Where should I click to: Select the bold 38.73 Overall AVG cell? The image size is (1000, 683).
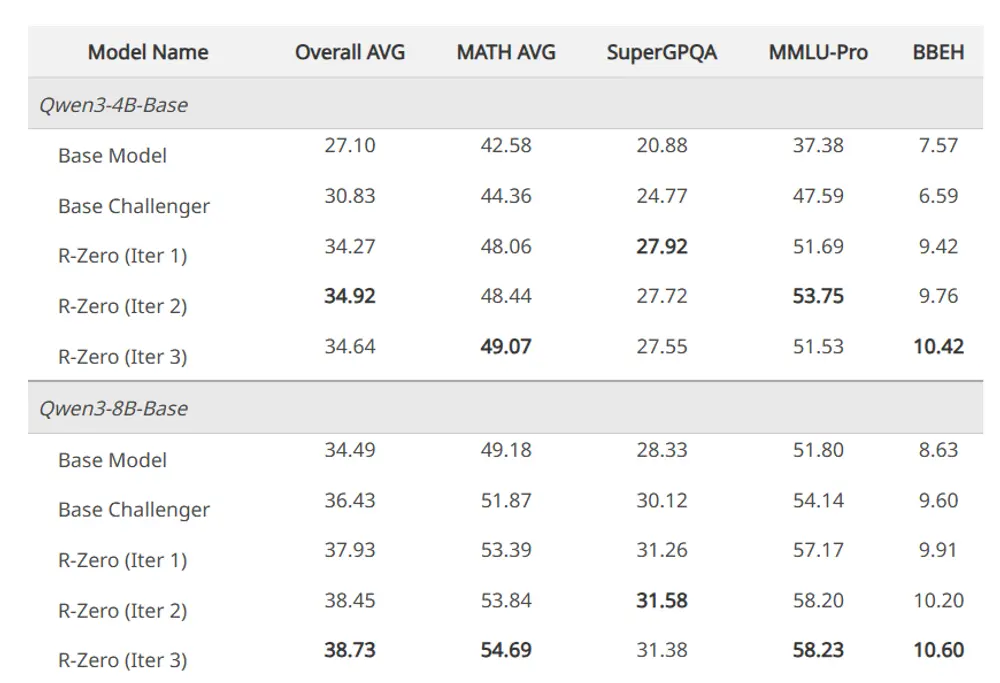[350, 650]
